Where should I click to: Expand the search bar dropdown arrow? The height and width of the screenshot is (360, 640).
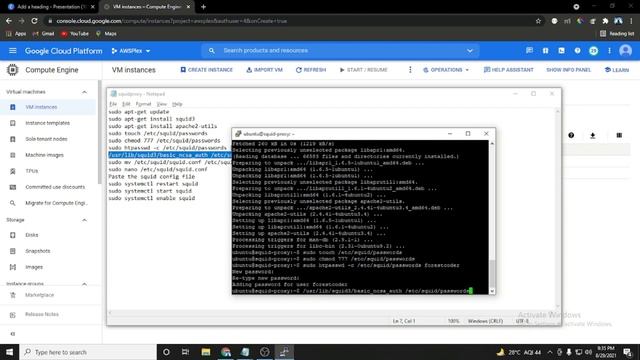click(x=470, y=51)
